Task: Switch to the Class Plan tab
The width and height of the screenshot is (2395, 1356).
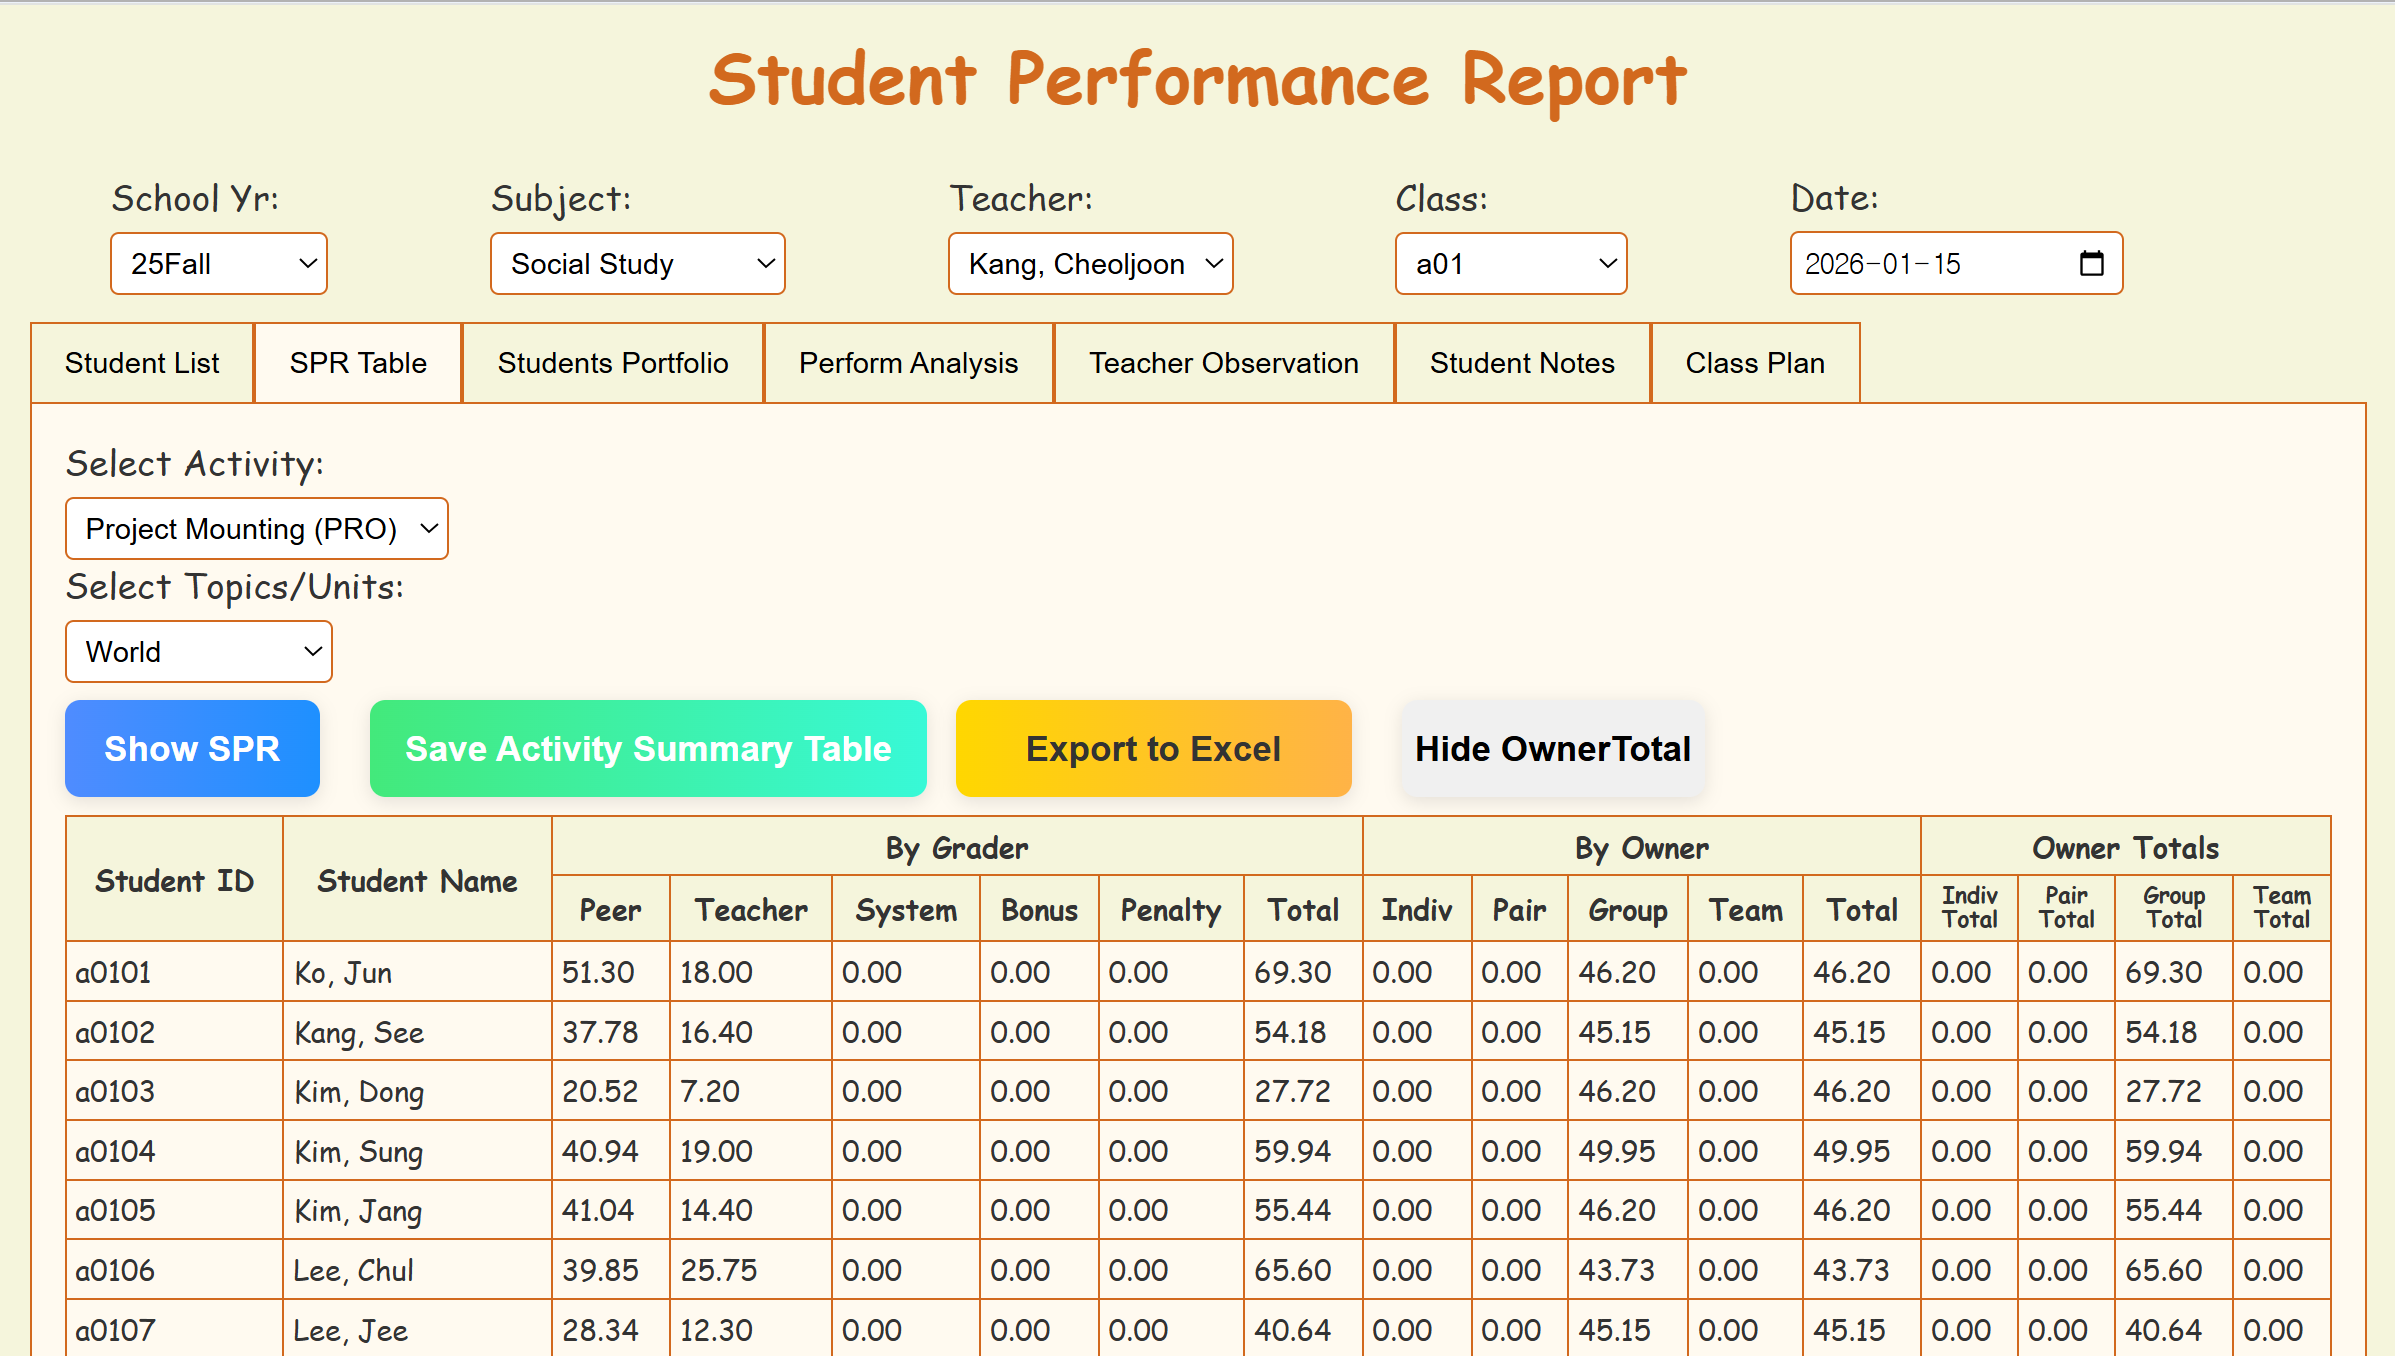Action: pyautogui.click(x=1754, y=363)
